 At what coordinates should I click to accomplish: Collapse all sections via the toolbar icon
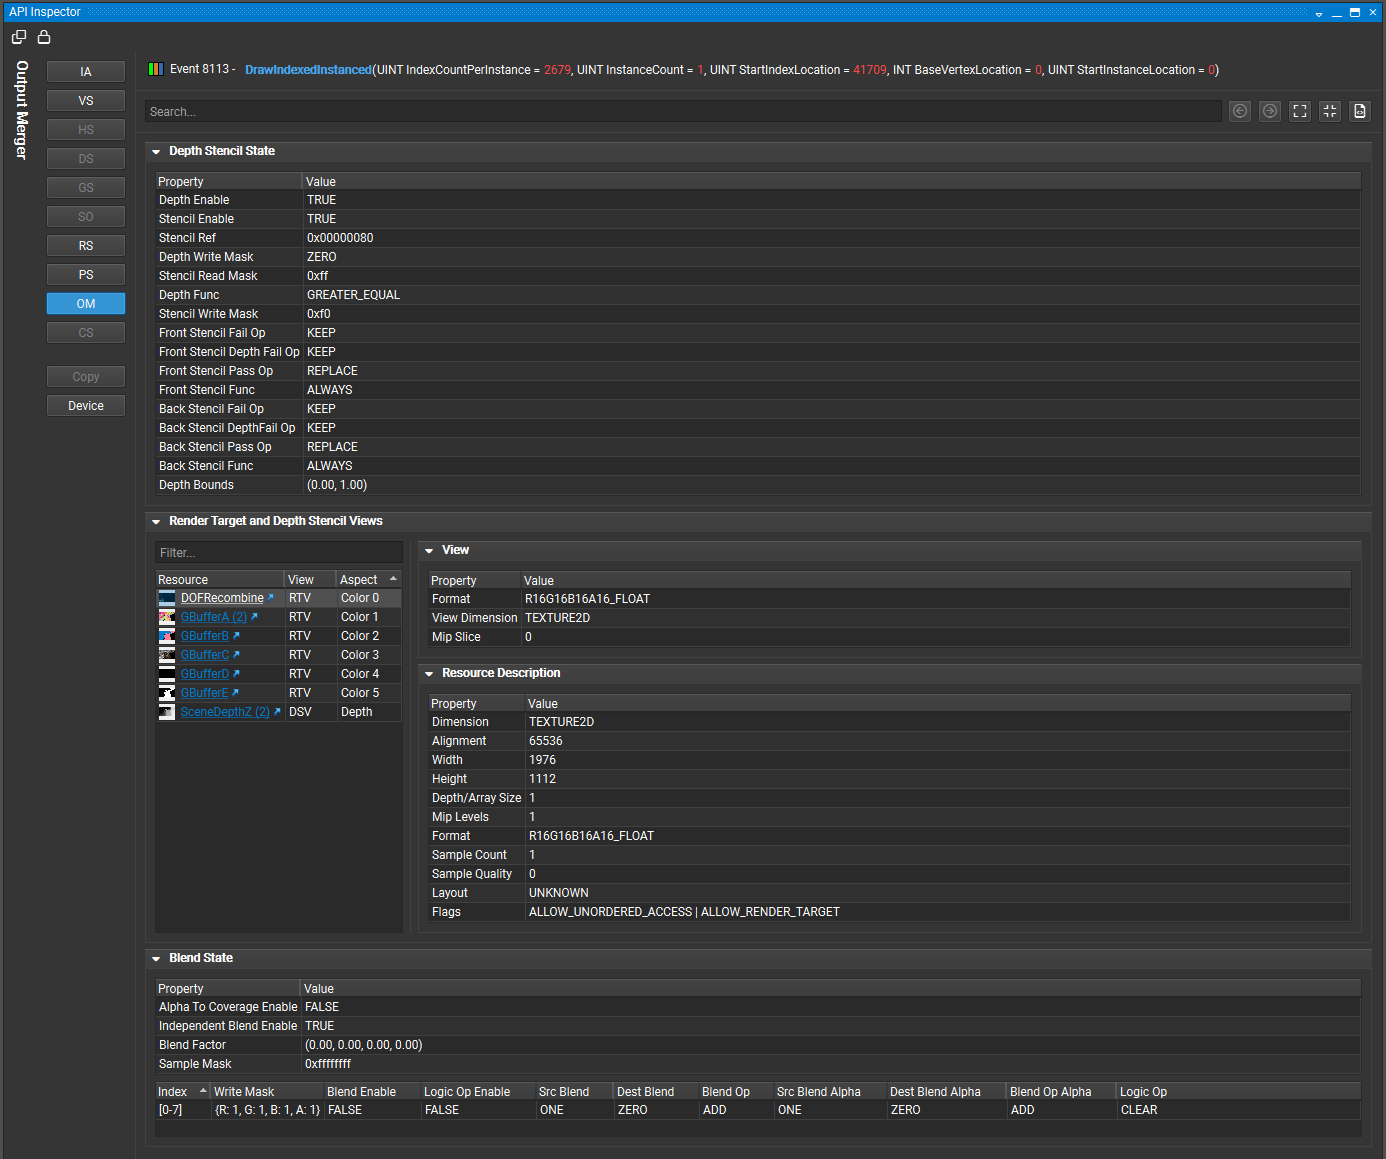pos(1329,111)
